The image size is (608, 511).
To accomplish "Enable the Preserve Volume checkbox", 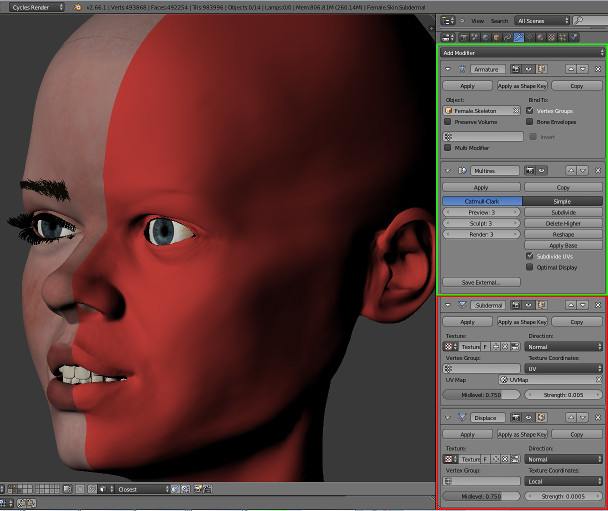I will tap(448, 122).
